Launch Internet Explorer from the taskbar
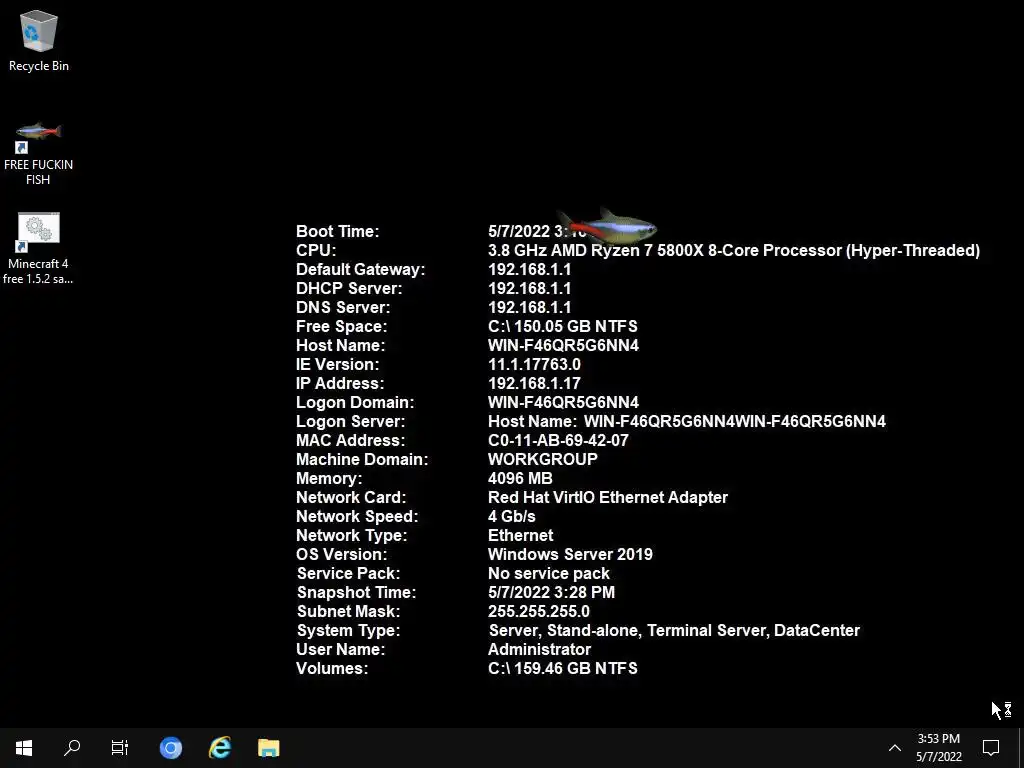 click(220, 748)
